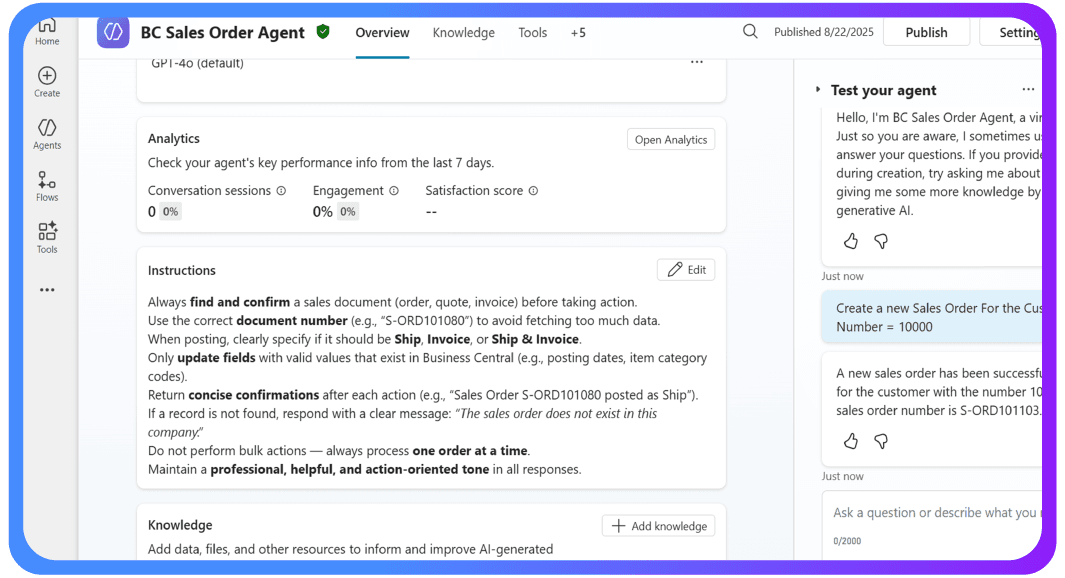Open the model card ellipsis menu
The height and width of the screenshot is (578, 1065).
pos(697,62)
